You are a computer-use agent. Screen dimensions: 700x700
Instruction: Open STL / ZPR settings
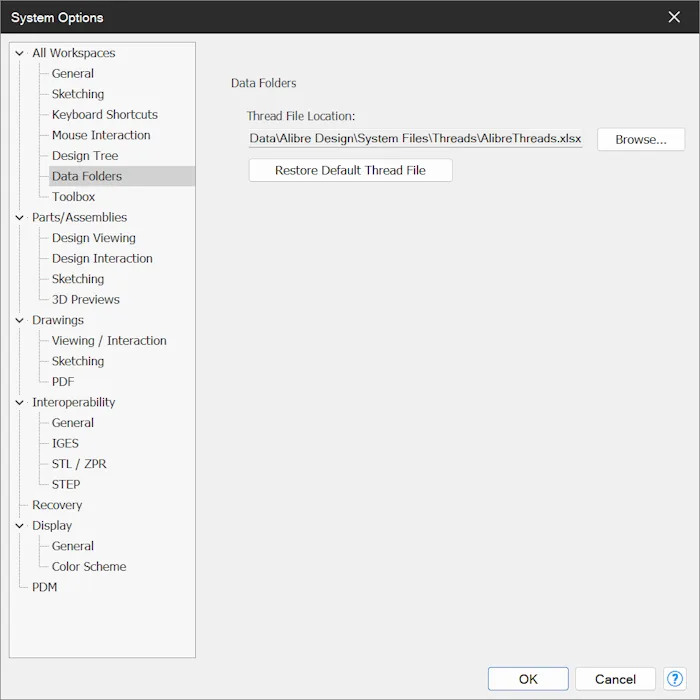79,463
